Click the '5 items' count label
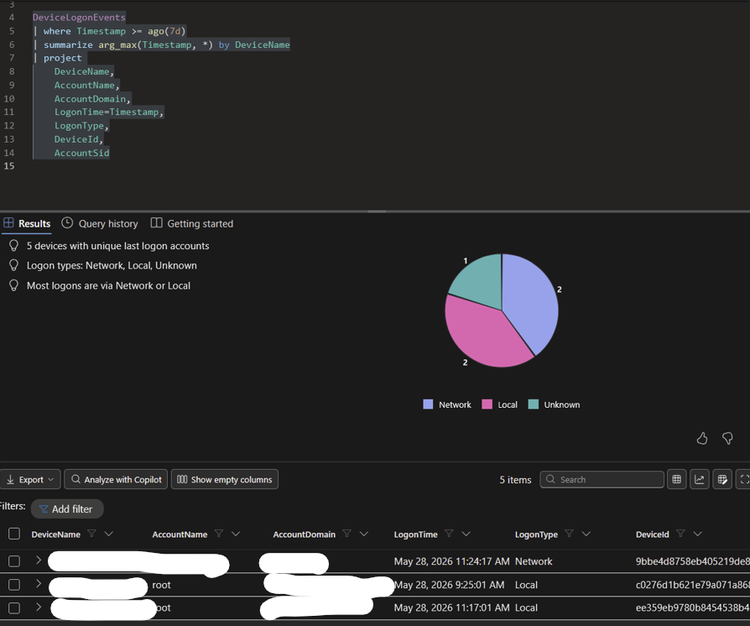 pos(515,479)
